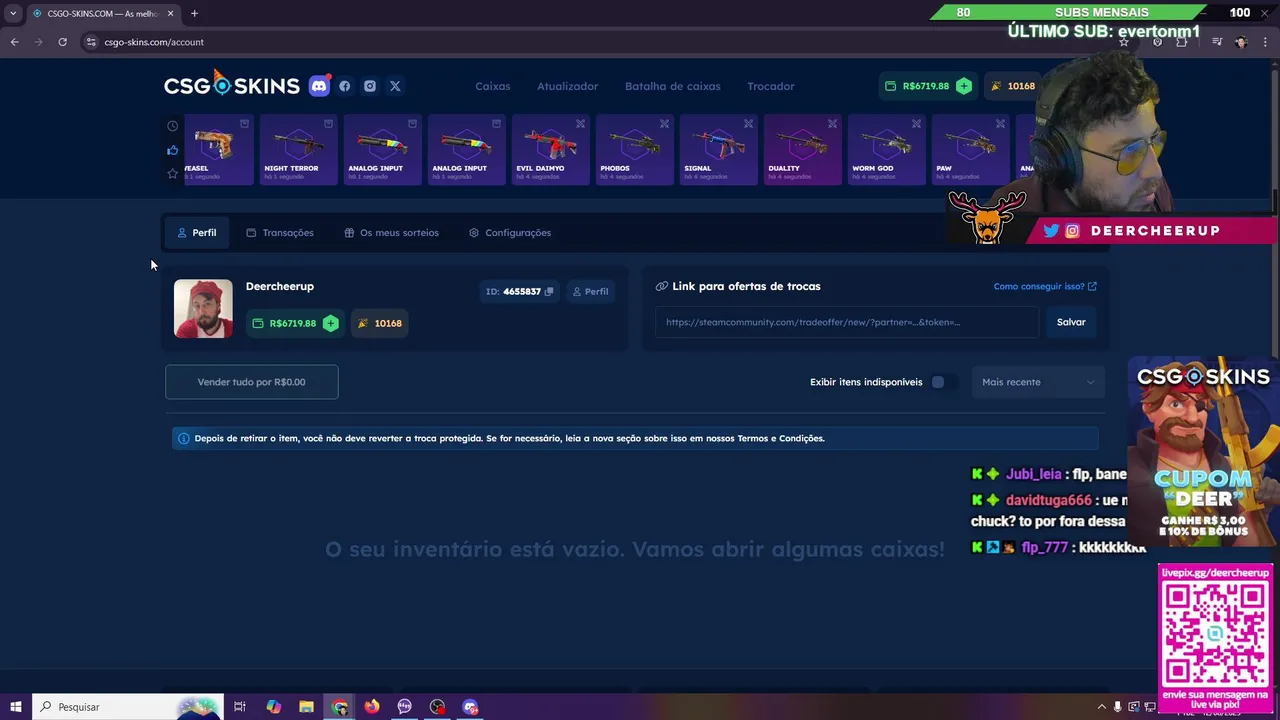Open the Instagram icon in the header

point(370,86)
